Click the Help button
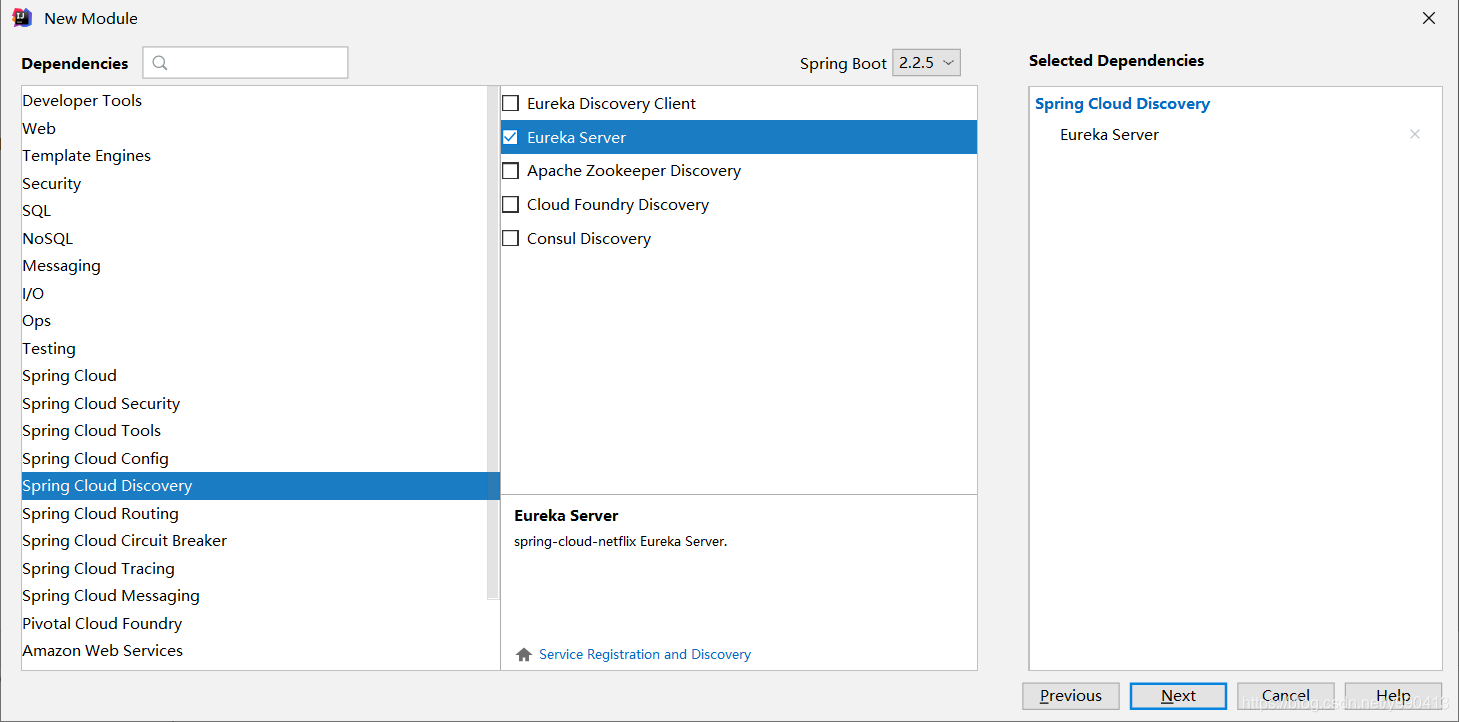The height and width of the screenshot is (722, 1459). click(1393, 696)
